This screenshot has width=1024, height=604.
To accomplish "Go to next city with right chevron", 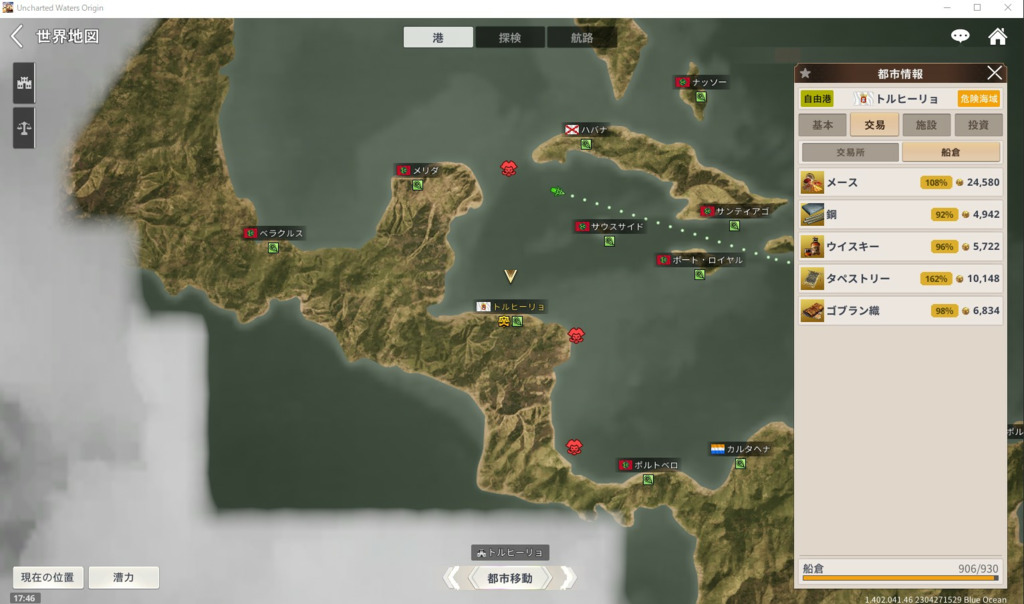I will 568,578.
